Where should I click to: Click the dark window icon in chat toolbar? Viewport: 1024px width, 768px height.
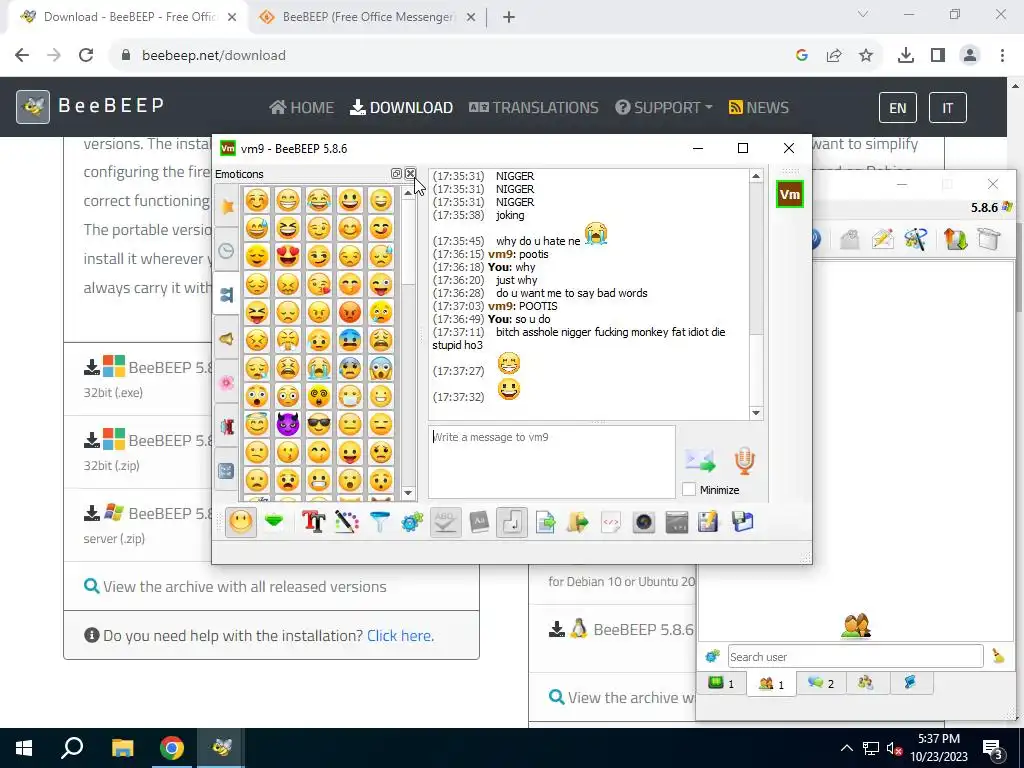[677, 522]
